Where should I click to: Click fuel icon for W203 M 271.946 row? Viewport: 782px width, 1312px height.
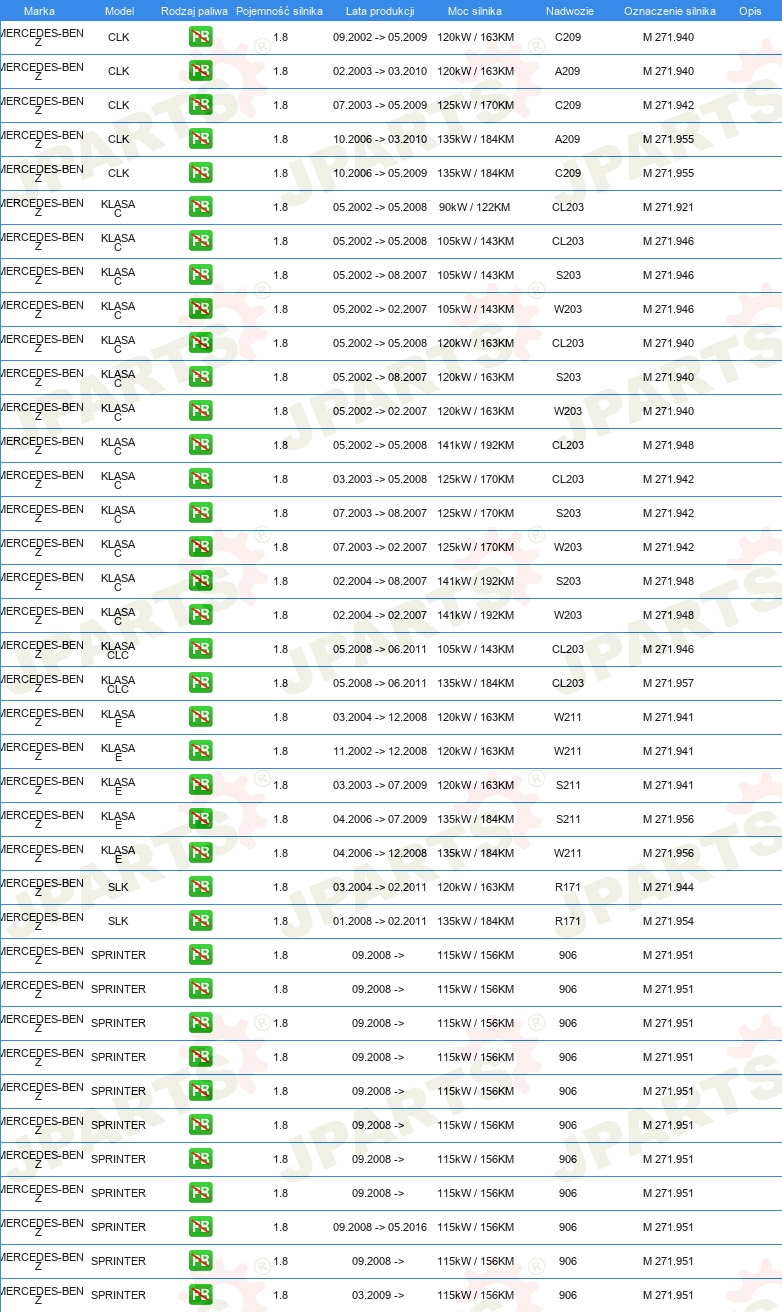(200, 310)
